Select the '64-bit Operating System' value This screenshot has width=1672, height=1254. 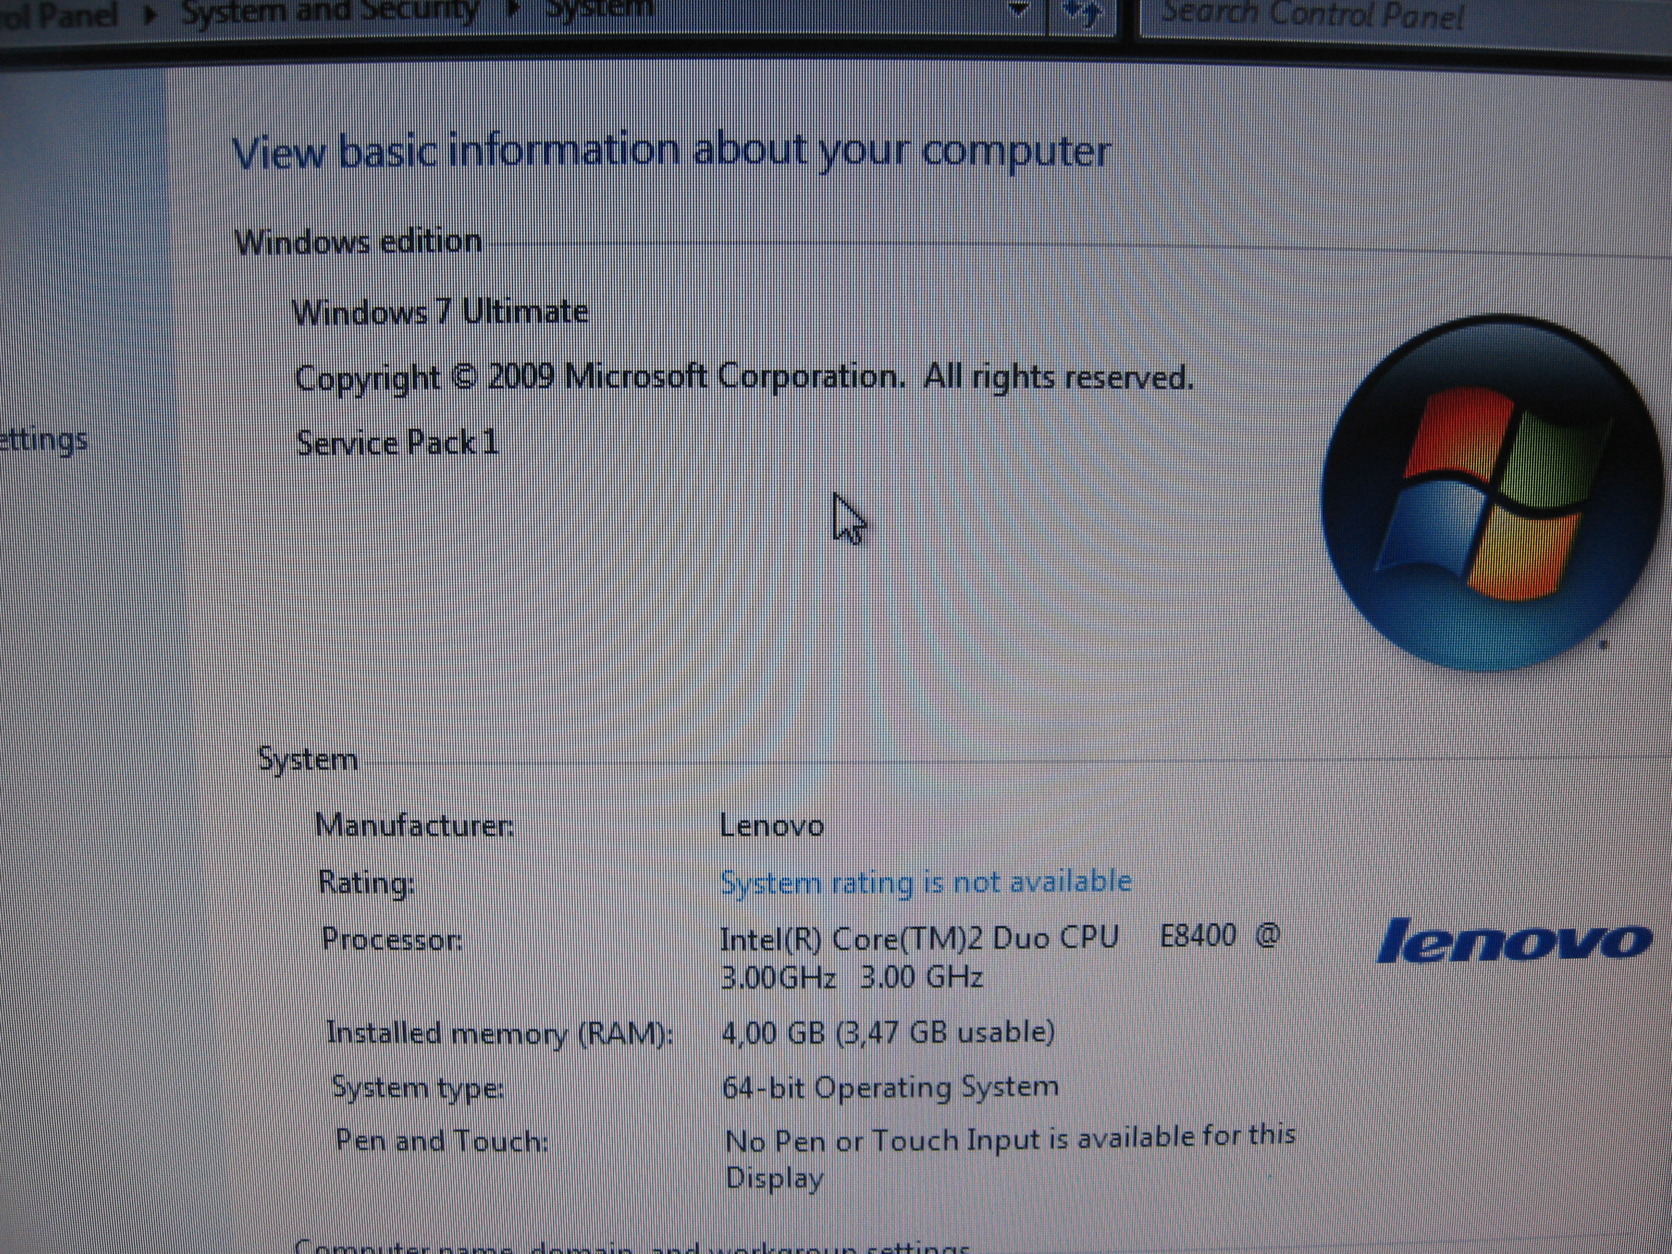pyautogui.click(x=890, y=1087)
